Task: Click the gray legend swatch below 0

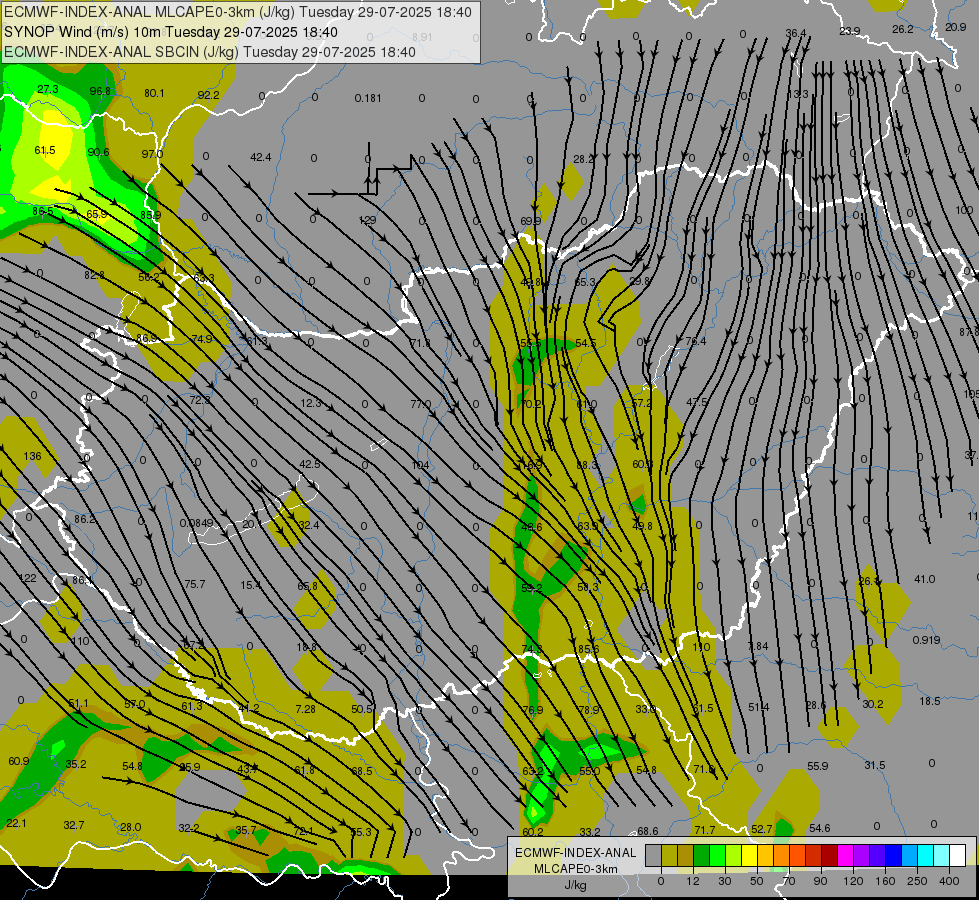Action: click(x=653, y=856)
